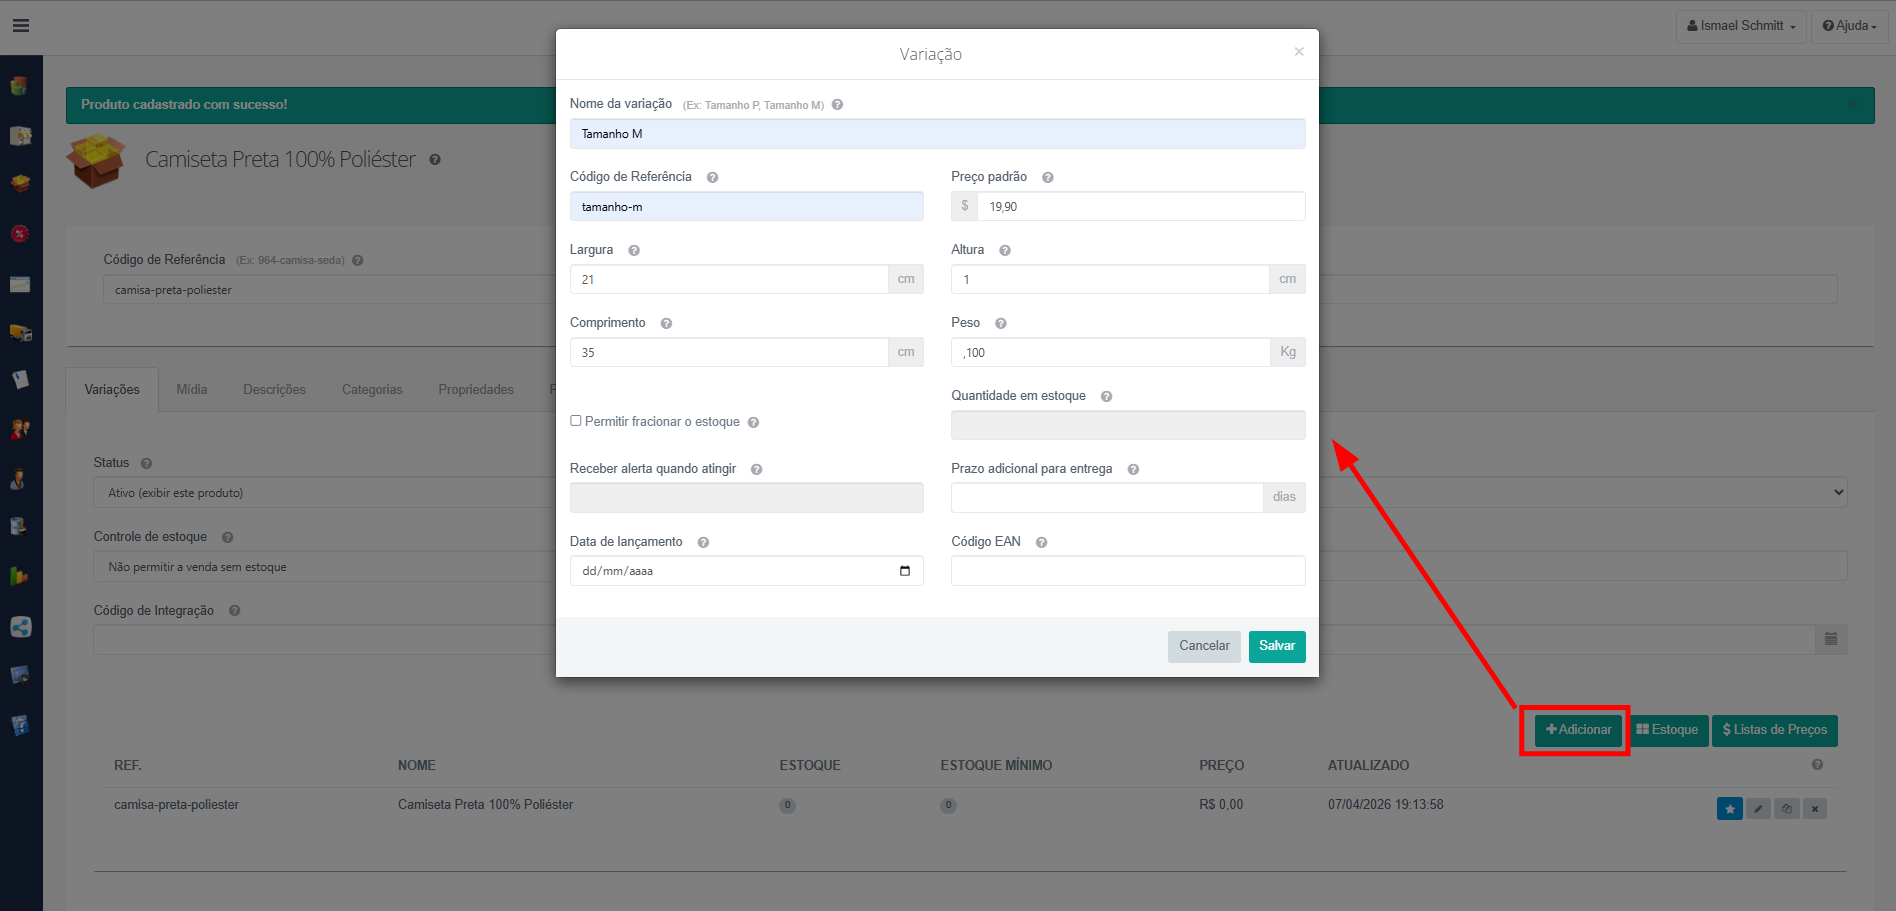Close the Variação dialog with the X
Image resolution: width=1896 pixels, height=911 pixels.
pos(1298,52)
